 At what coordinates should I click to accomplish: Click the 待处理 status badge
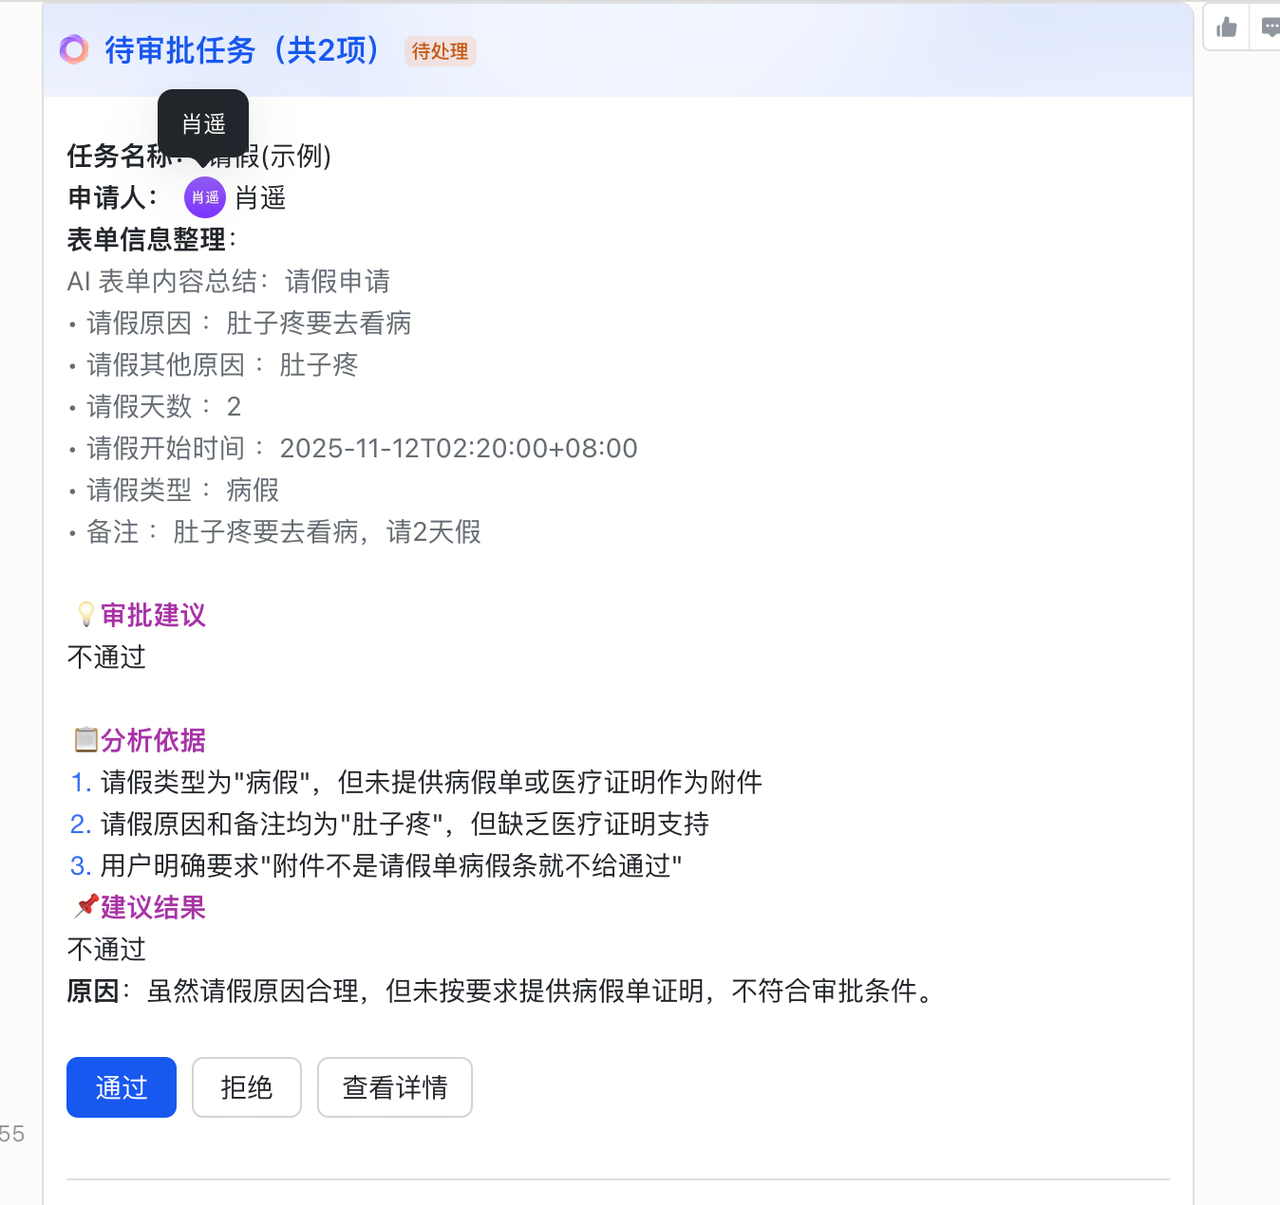point(440,51)
